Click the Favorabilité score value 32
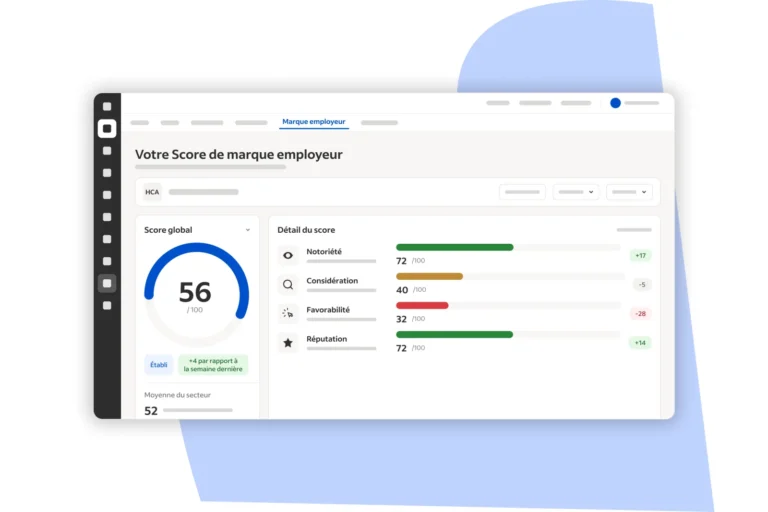Screen dimensions: 768x512 401,319
